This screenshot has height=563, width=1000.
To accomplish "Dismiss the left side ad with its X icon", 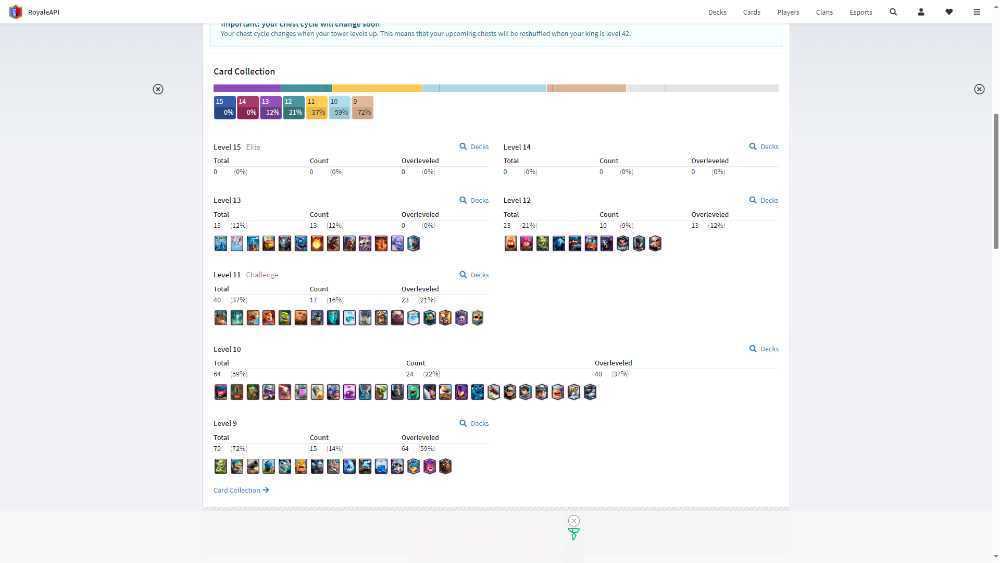I will click(x=158, y=89).
